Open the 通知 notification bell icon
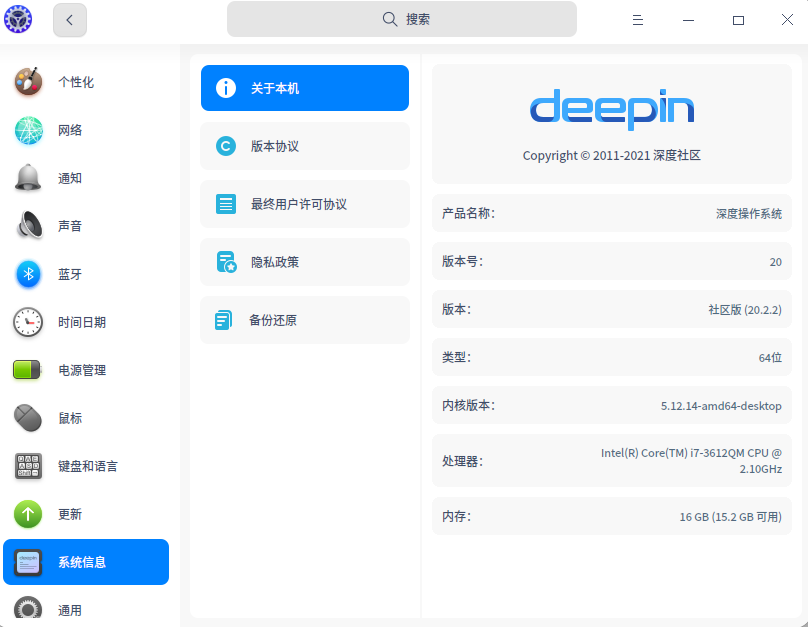Screen dimensions: 808x627 (x=28, y=178)
